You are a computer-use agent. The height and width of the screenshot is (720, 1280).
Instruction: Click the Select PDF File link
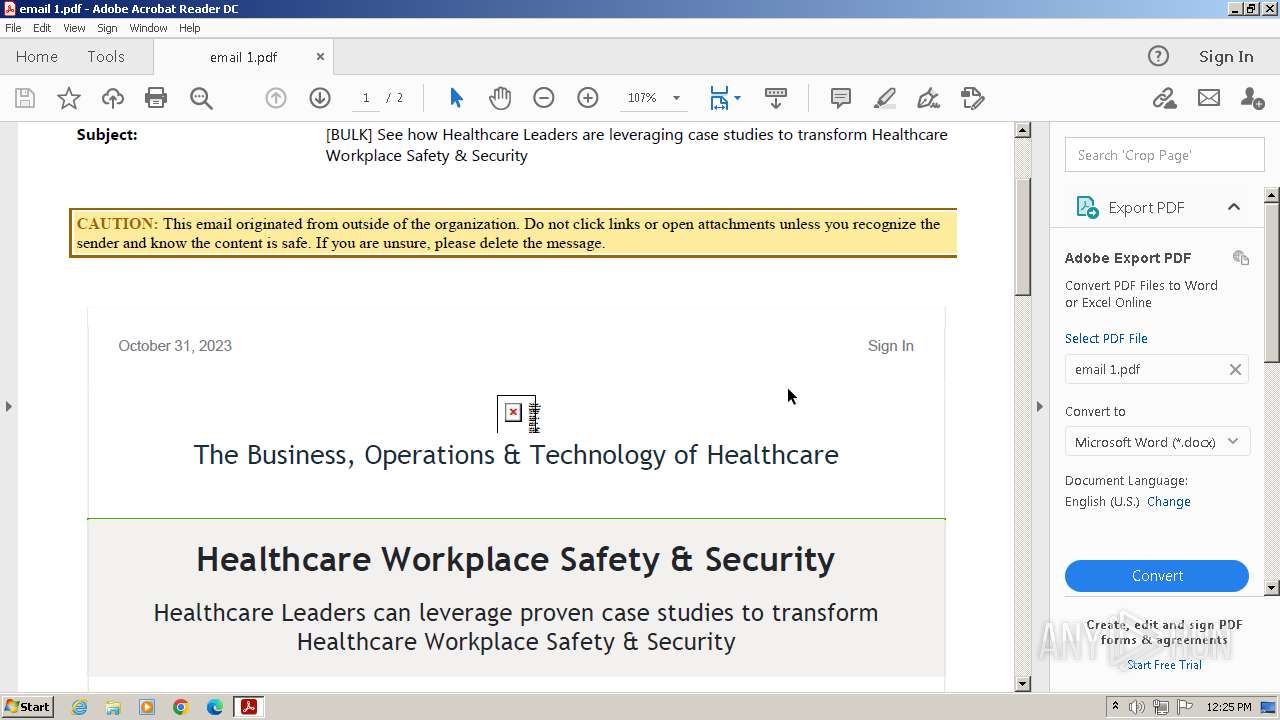click(1106, 338)
